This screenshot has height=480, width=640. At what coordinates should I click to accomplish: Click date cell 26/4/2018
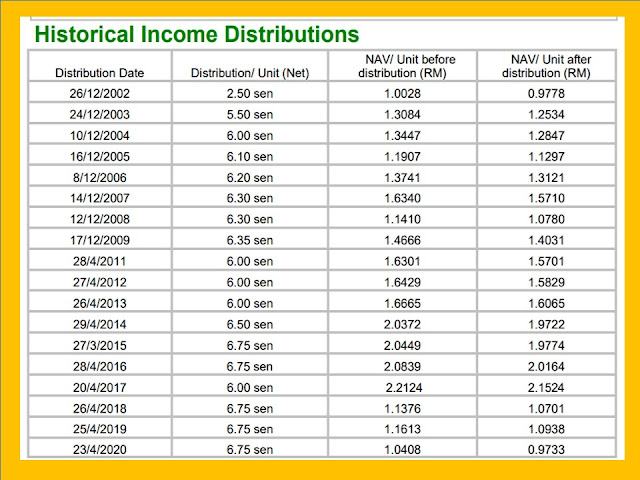click(100, 409)
